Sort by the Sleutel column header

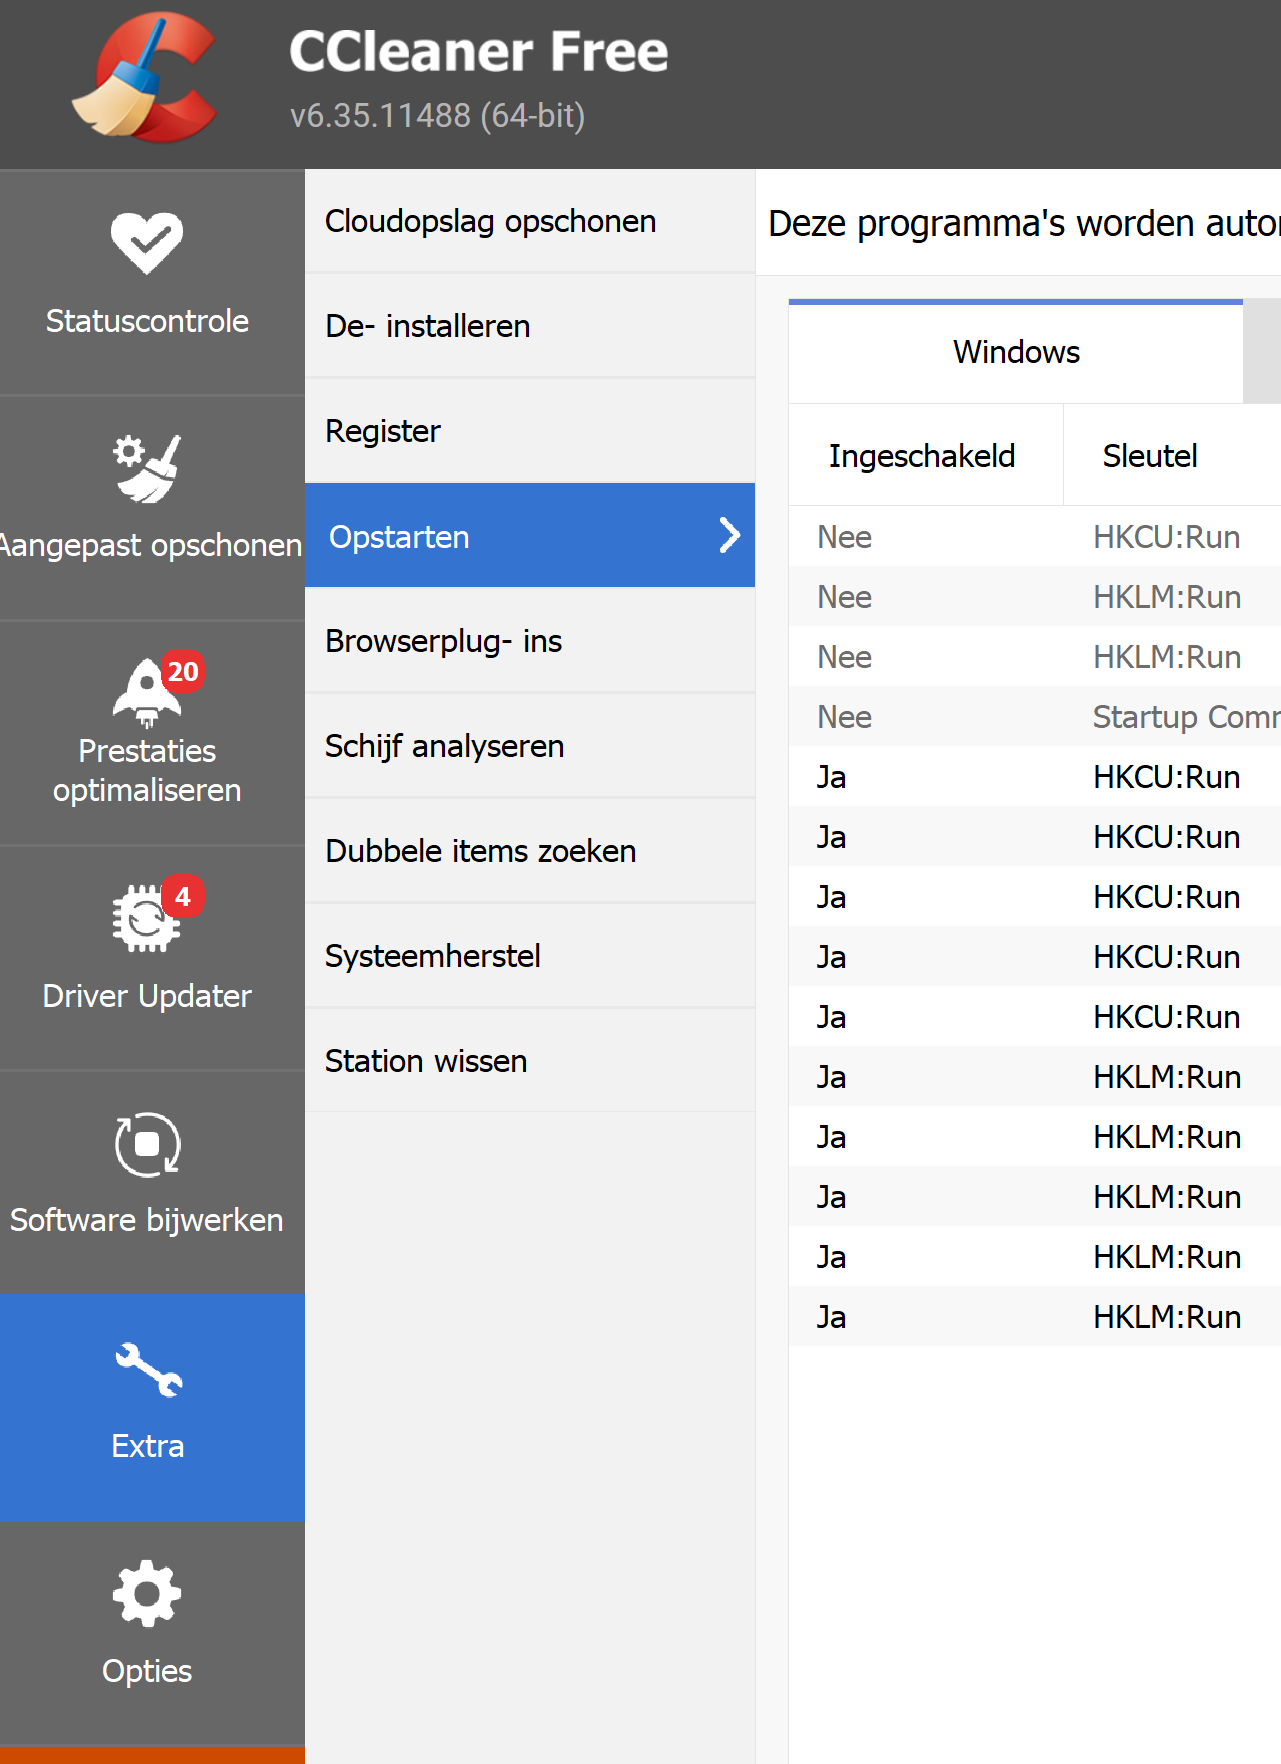(x=1172, y=456)
